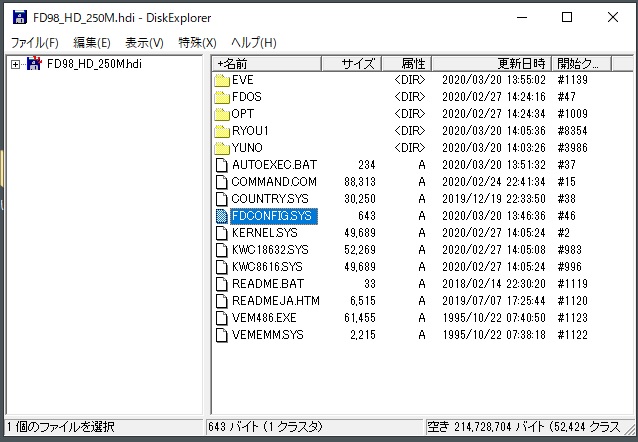Open the ヘルプ(H) menu

coord(253,42)
